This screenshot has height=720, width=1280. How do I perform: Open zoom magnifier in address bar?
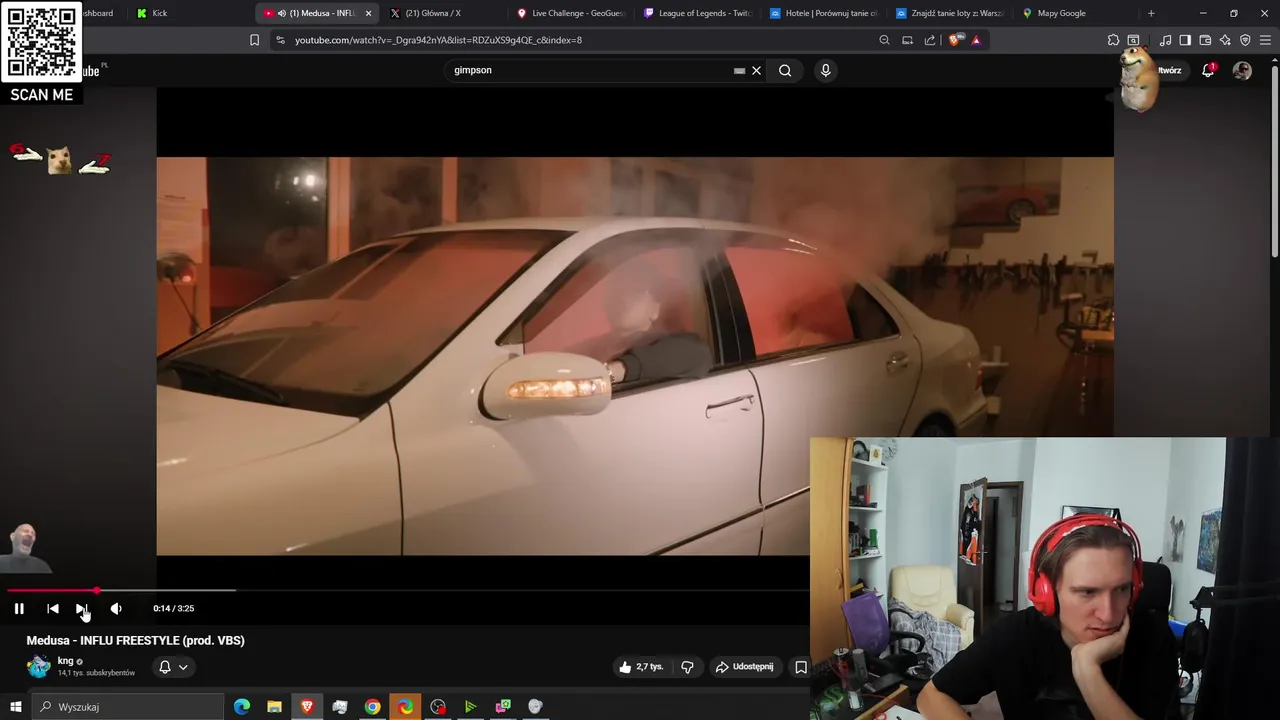pos(884,40)
